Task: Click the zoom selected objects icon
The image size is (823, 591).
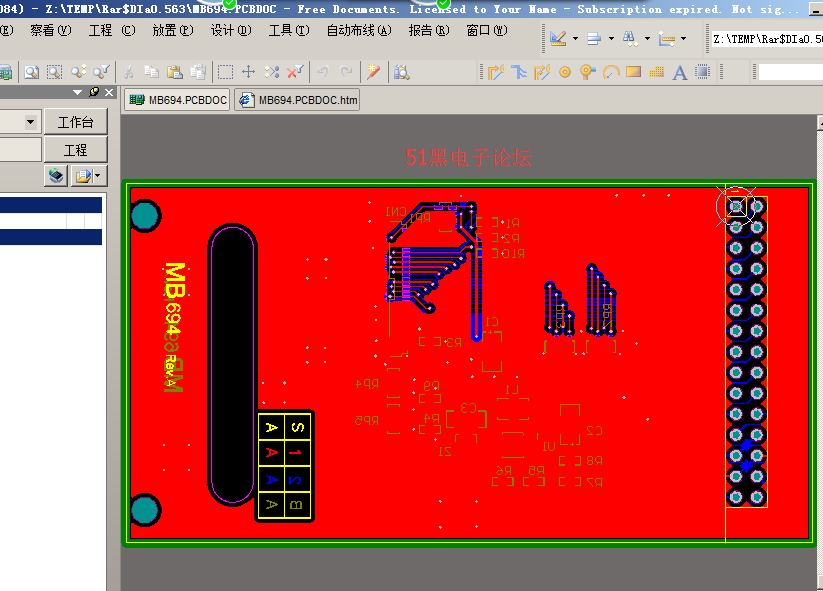Action: [79, 72]
